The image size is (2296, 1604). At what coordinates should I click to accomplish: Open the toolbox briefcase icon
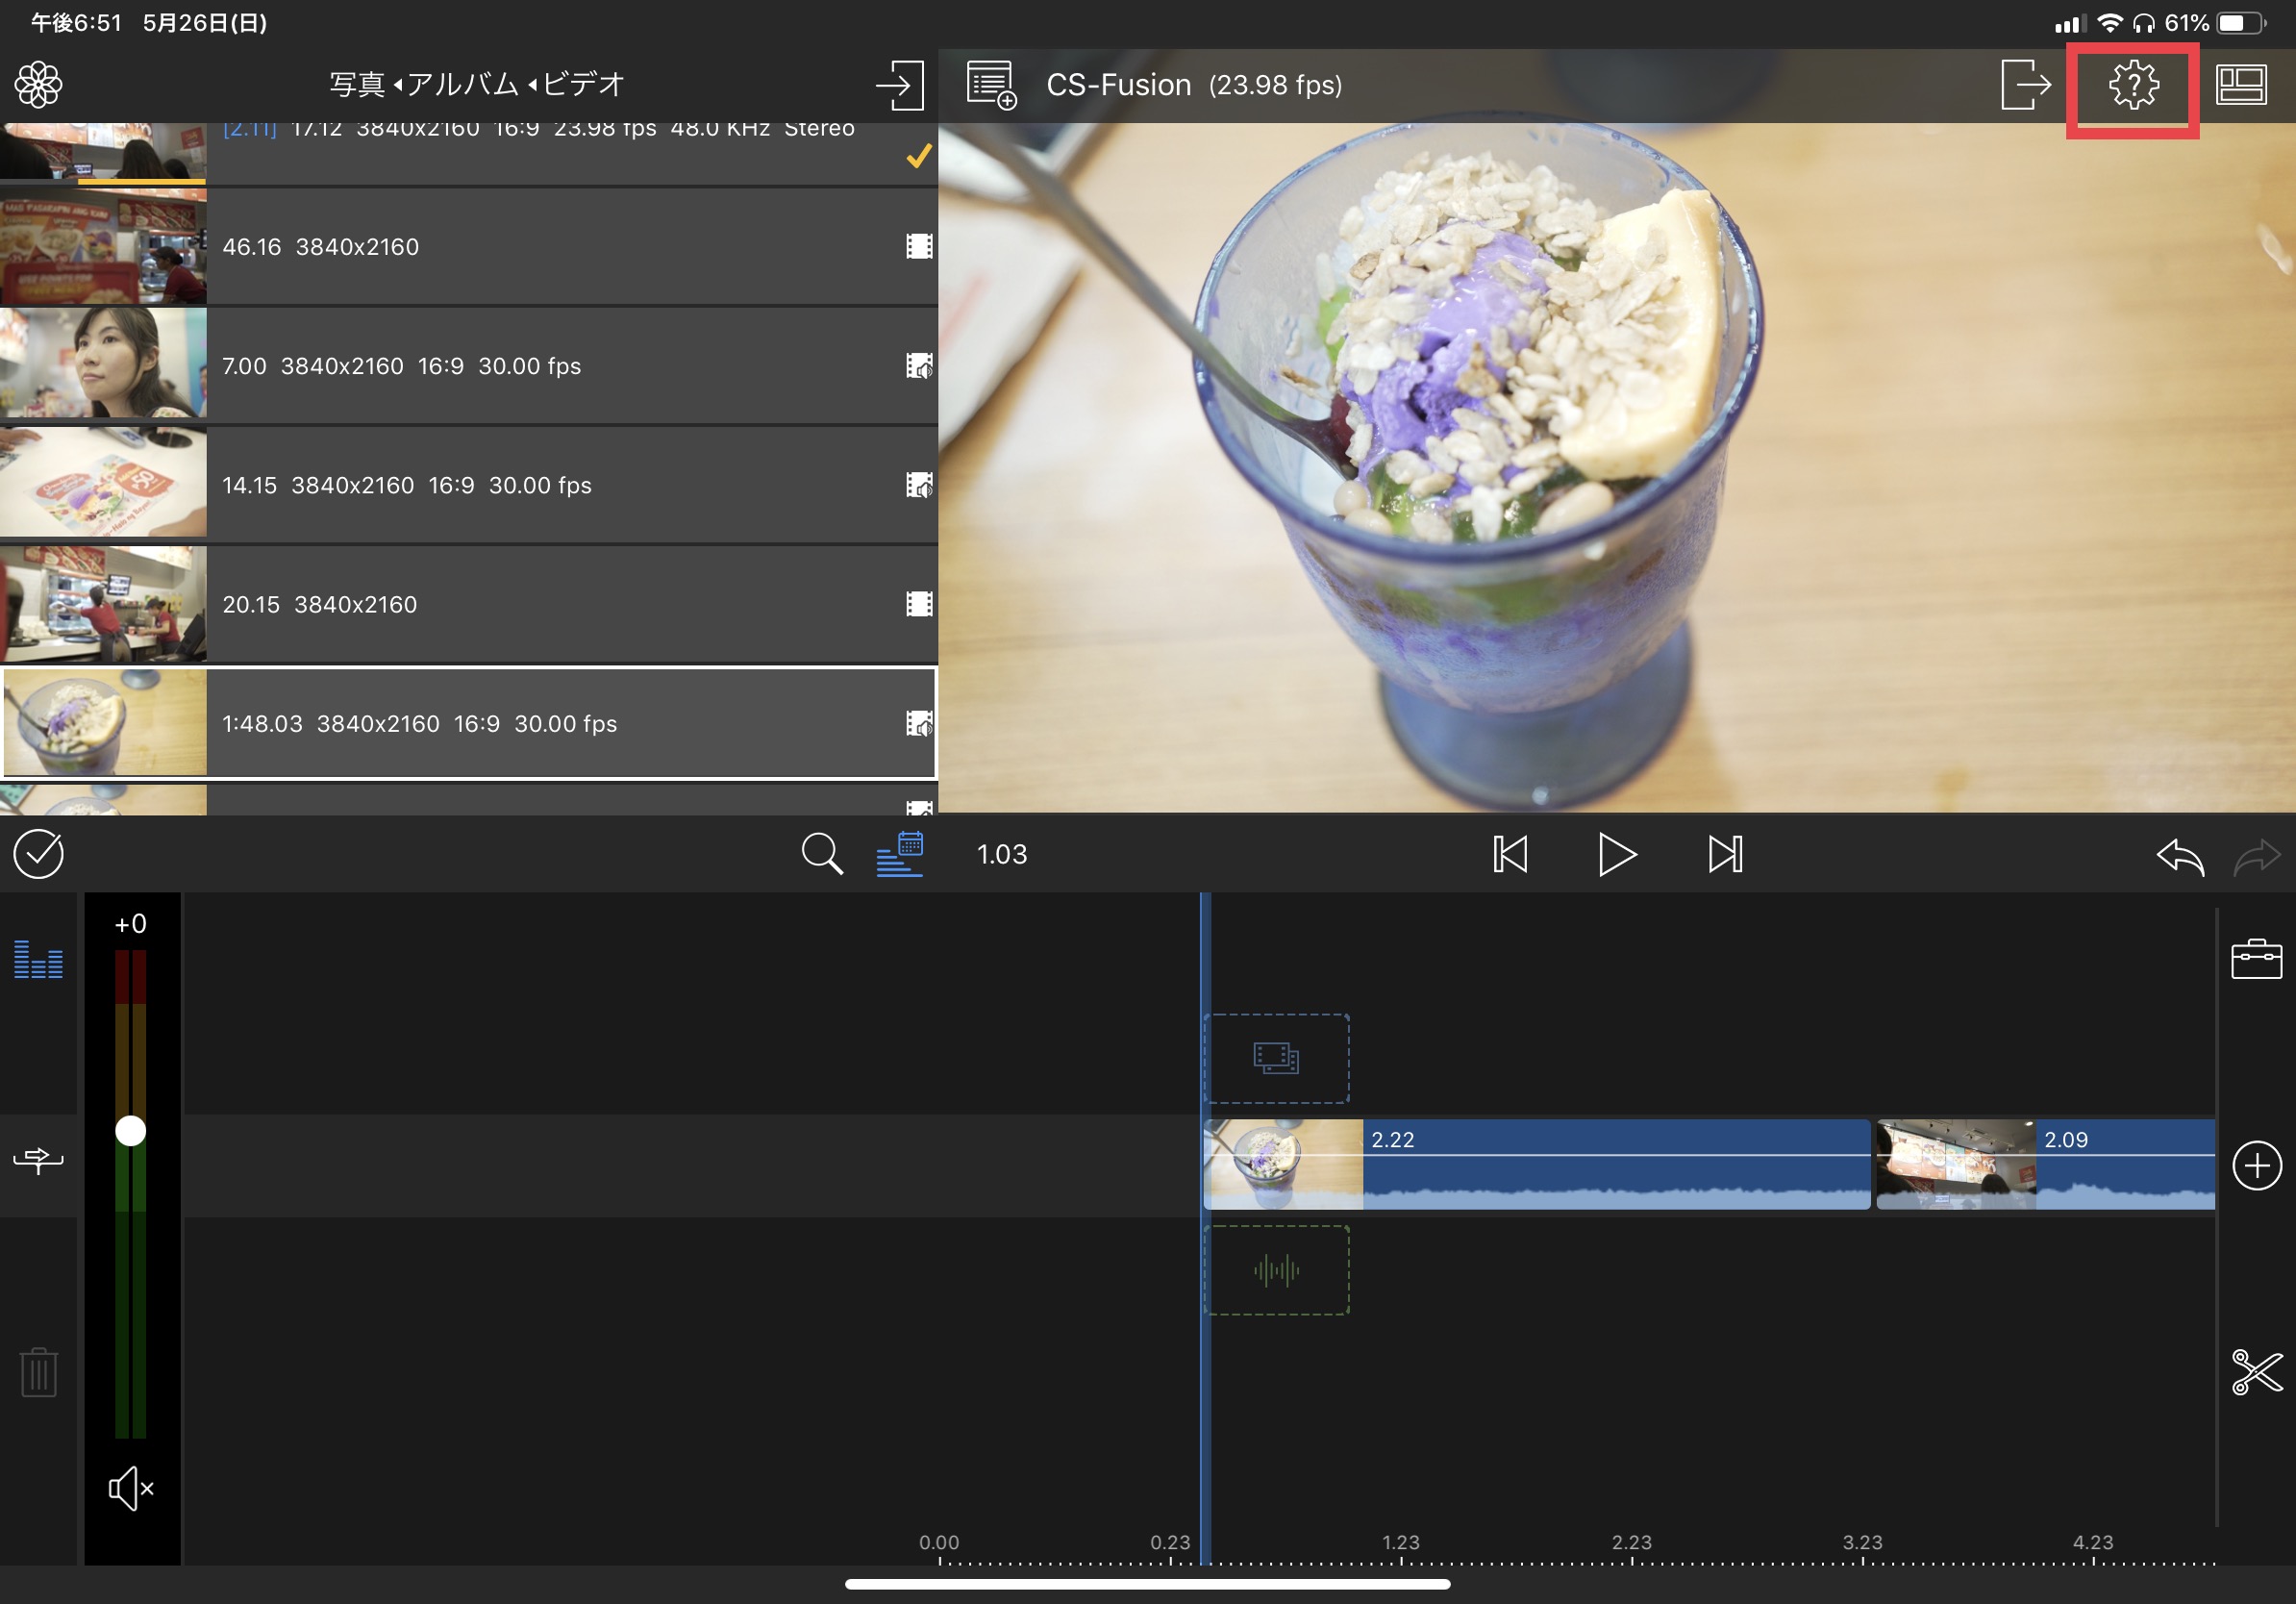[2255, 959]
